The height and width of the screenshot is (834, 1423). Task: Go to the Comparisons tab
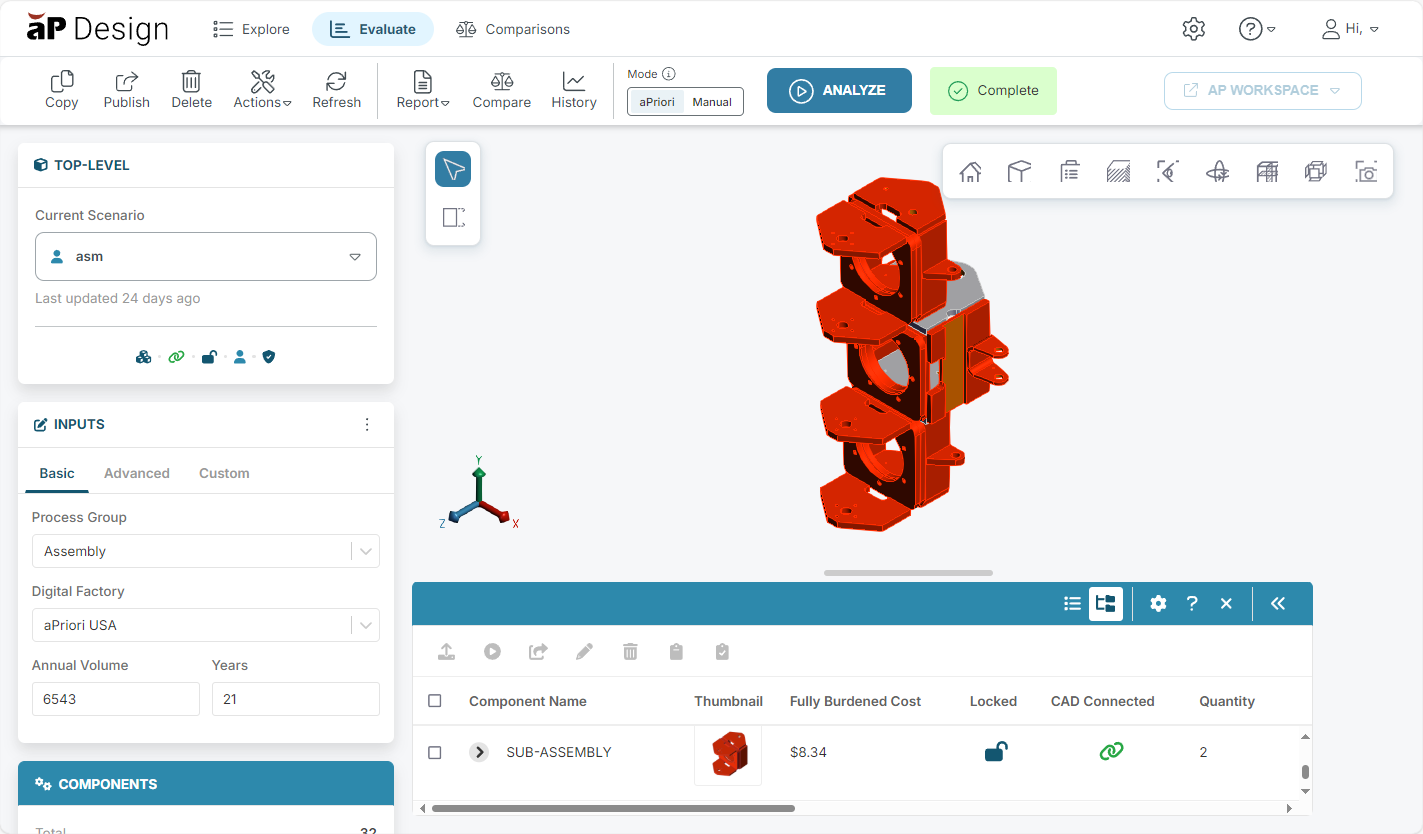pyautogui.click(x=513, y=29)
